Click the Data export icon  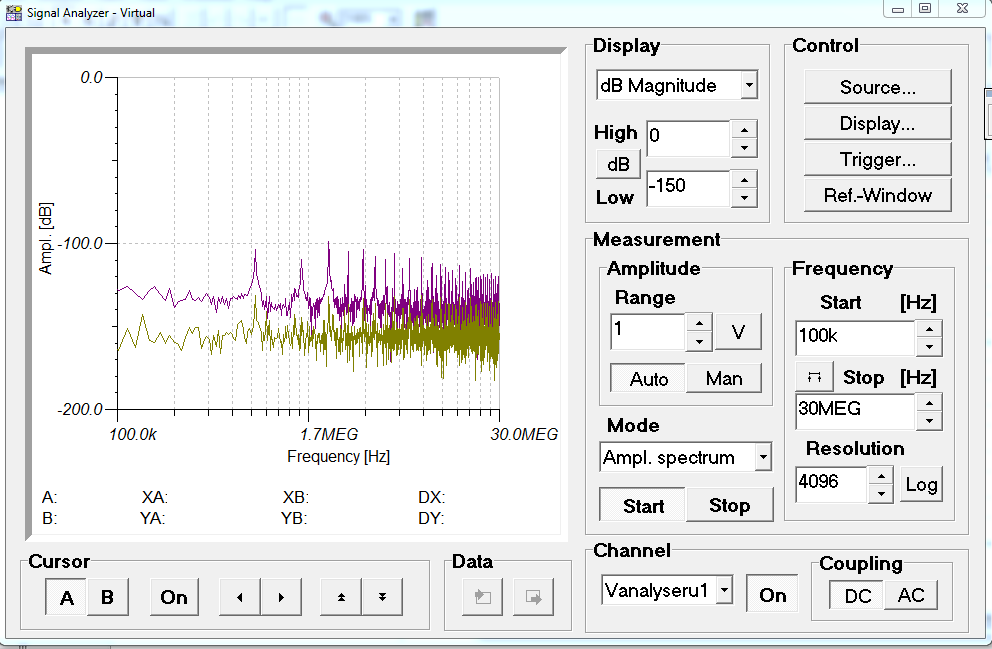pyautogui.click(x=533, y=597)
